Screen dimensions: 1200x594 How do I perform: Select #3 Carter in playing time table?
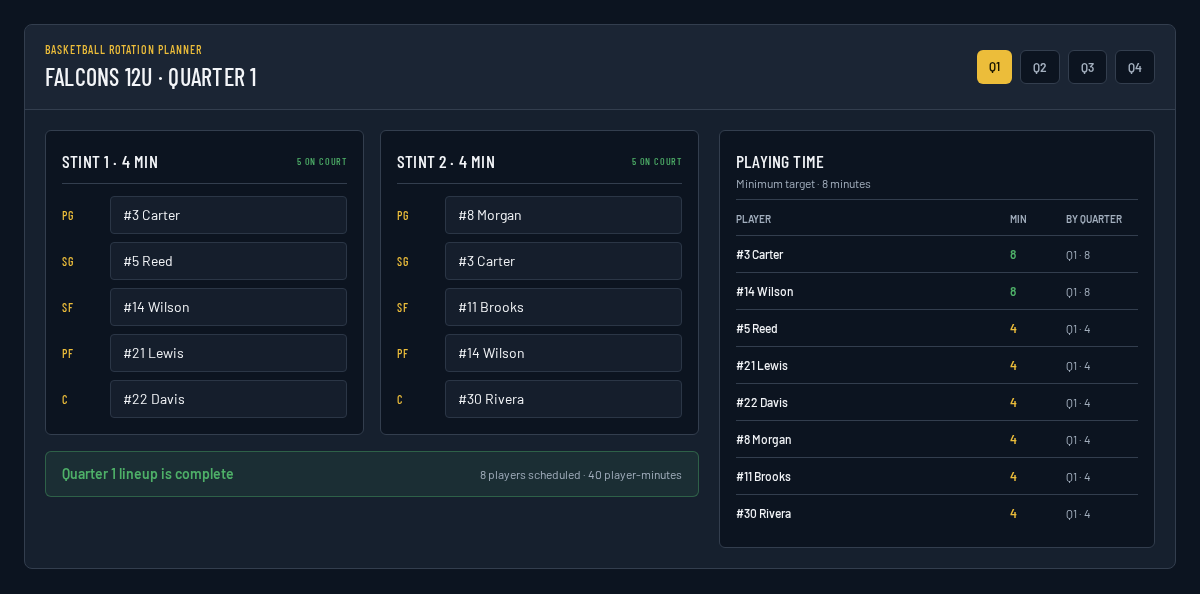pos(937,255)
